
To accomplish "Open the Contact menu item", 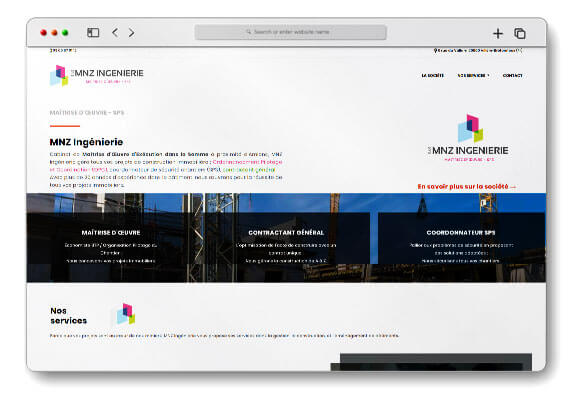I will point(512,75).
